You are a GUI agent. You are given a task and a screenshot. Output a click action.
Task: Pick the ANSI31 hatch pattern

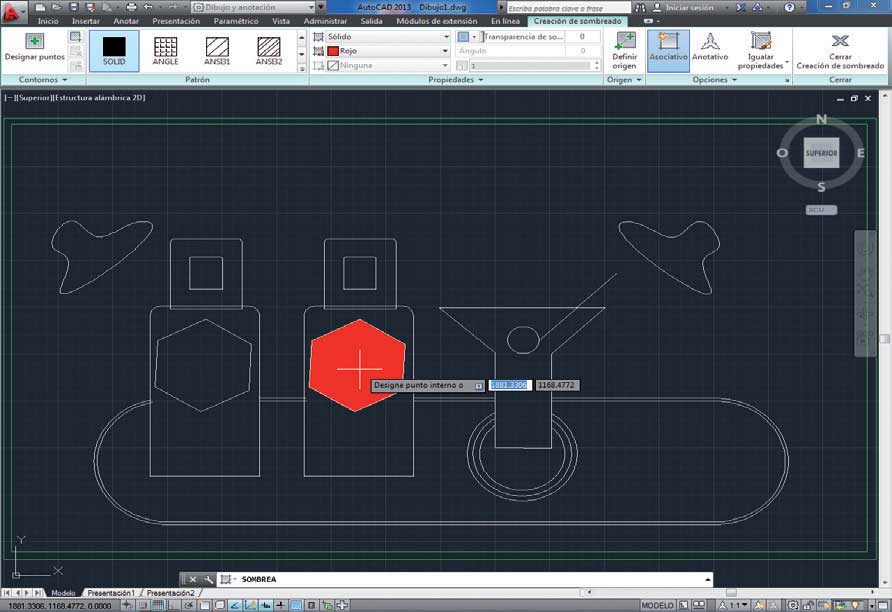[217, 51]
